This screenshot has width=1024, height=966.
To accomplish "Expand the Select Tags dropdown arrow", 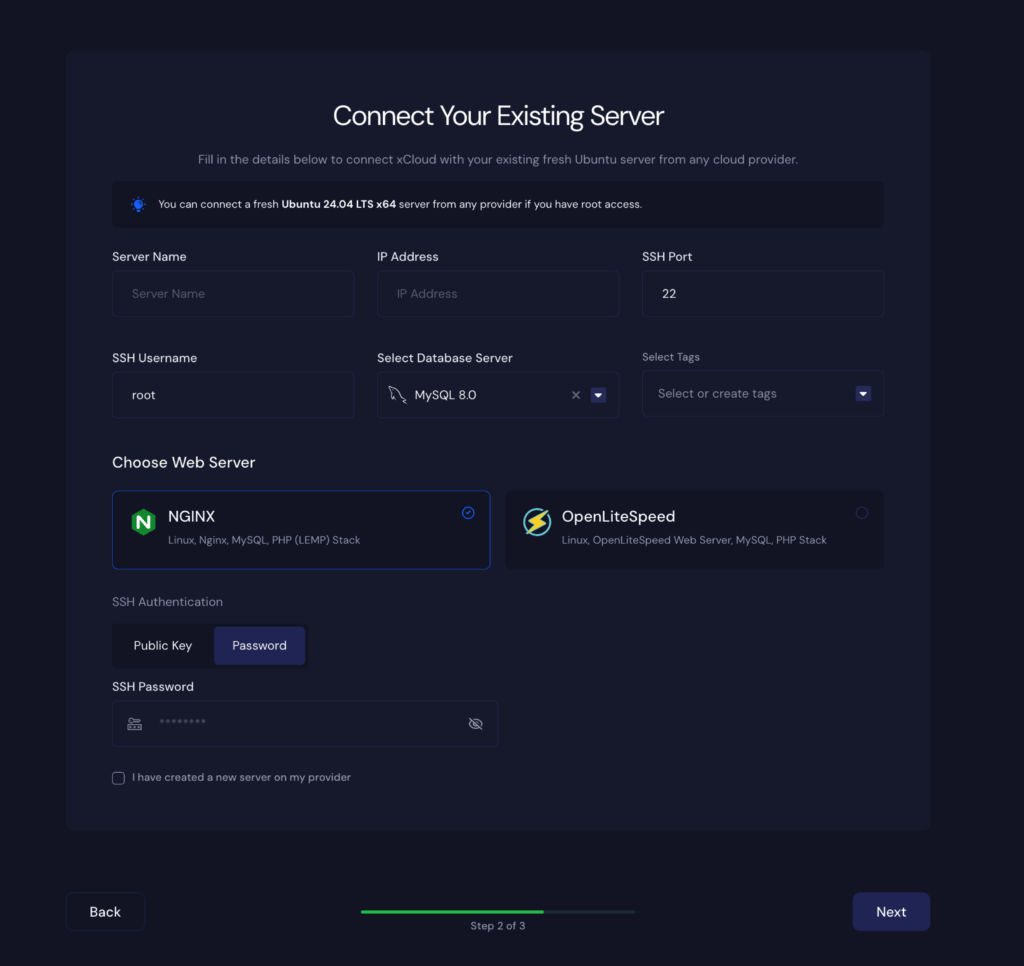I will [863, 394].
